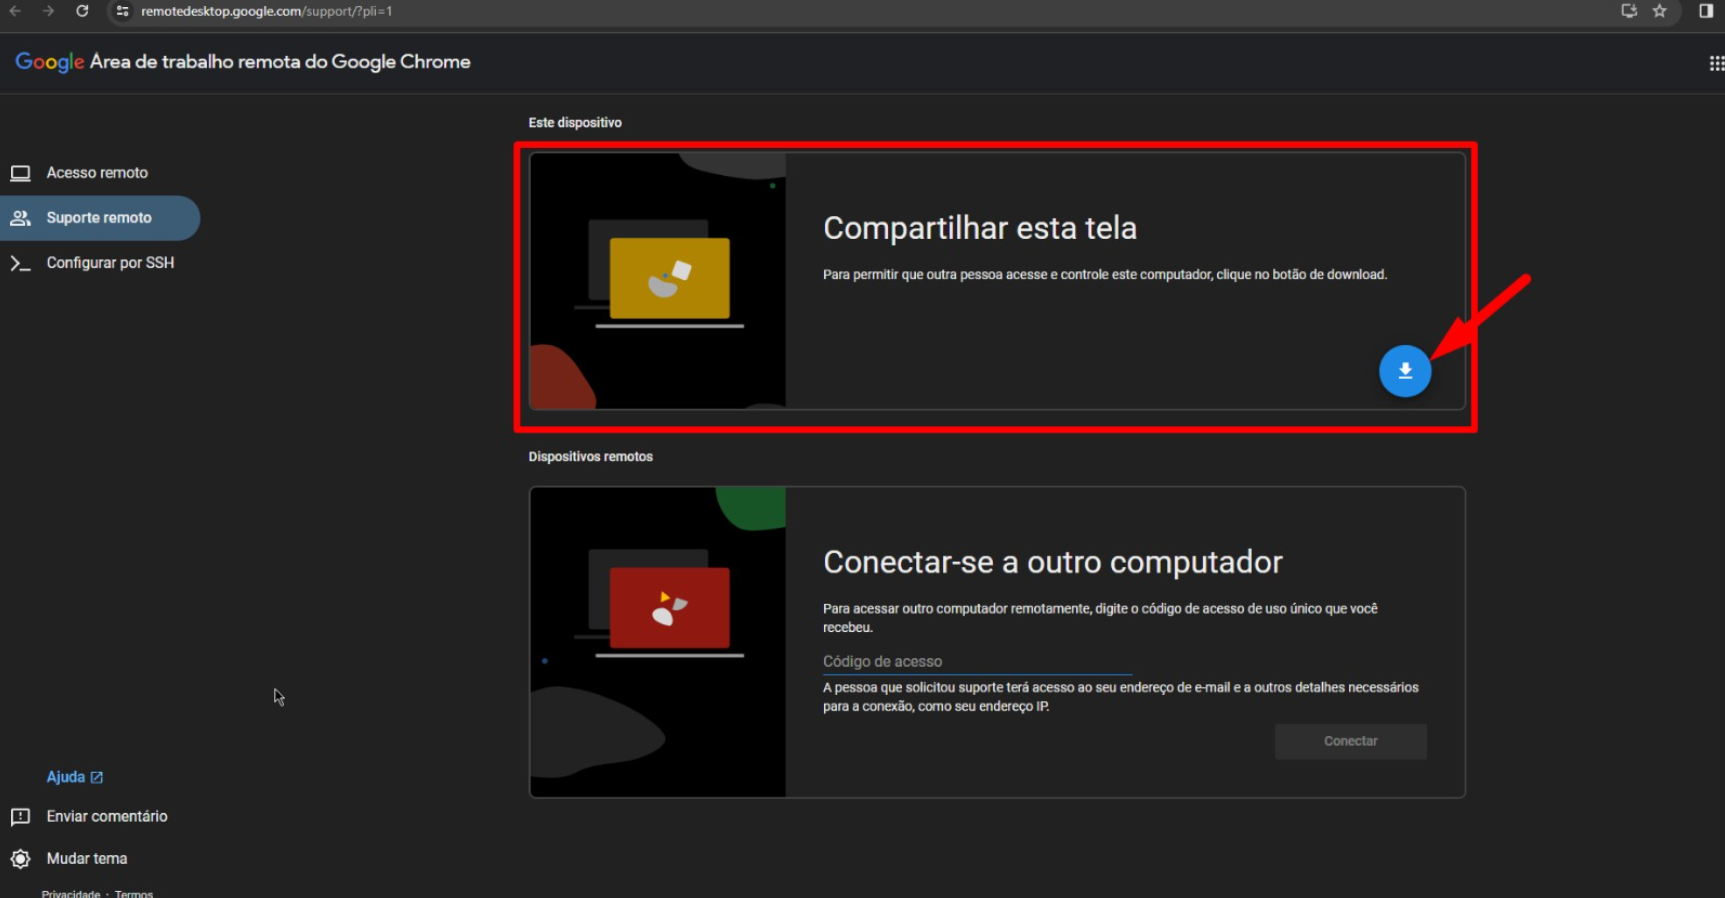Focus the Código de acesso field
Viewport: 1725px width, 898px height.
click(x=977, y=662)
